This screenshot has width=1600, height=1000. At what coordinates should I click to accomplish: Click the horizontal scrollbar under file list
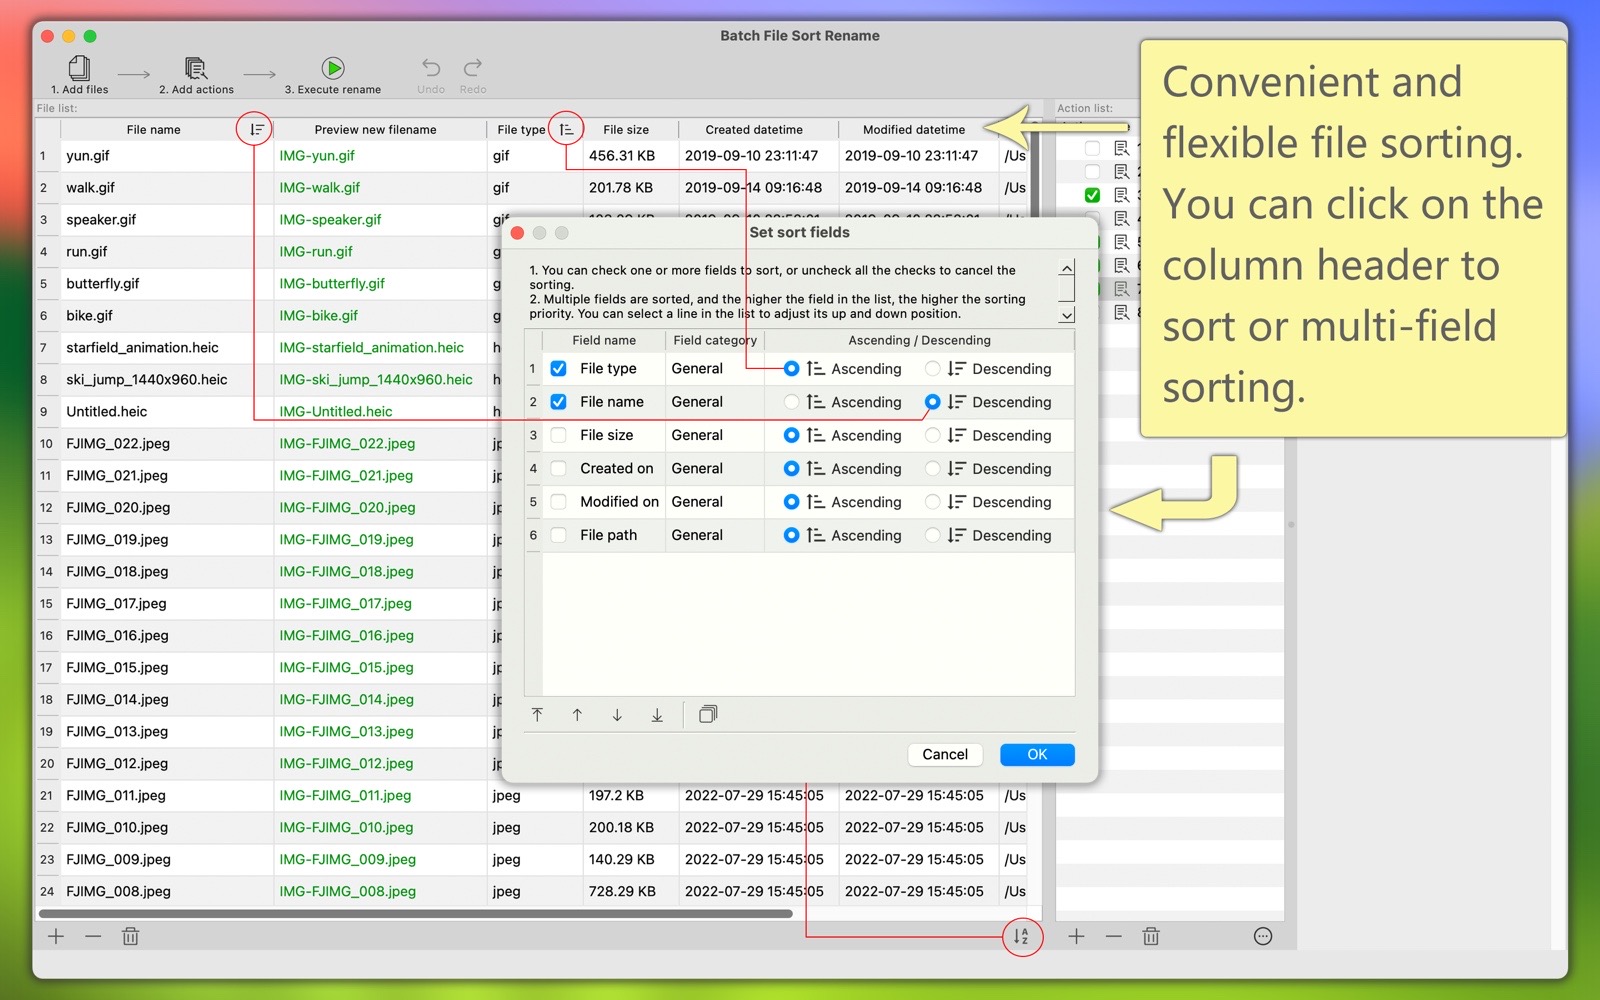tap(415, 914)
